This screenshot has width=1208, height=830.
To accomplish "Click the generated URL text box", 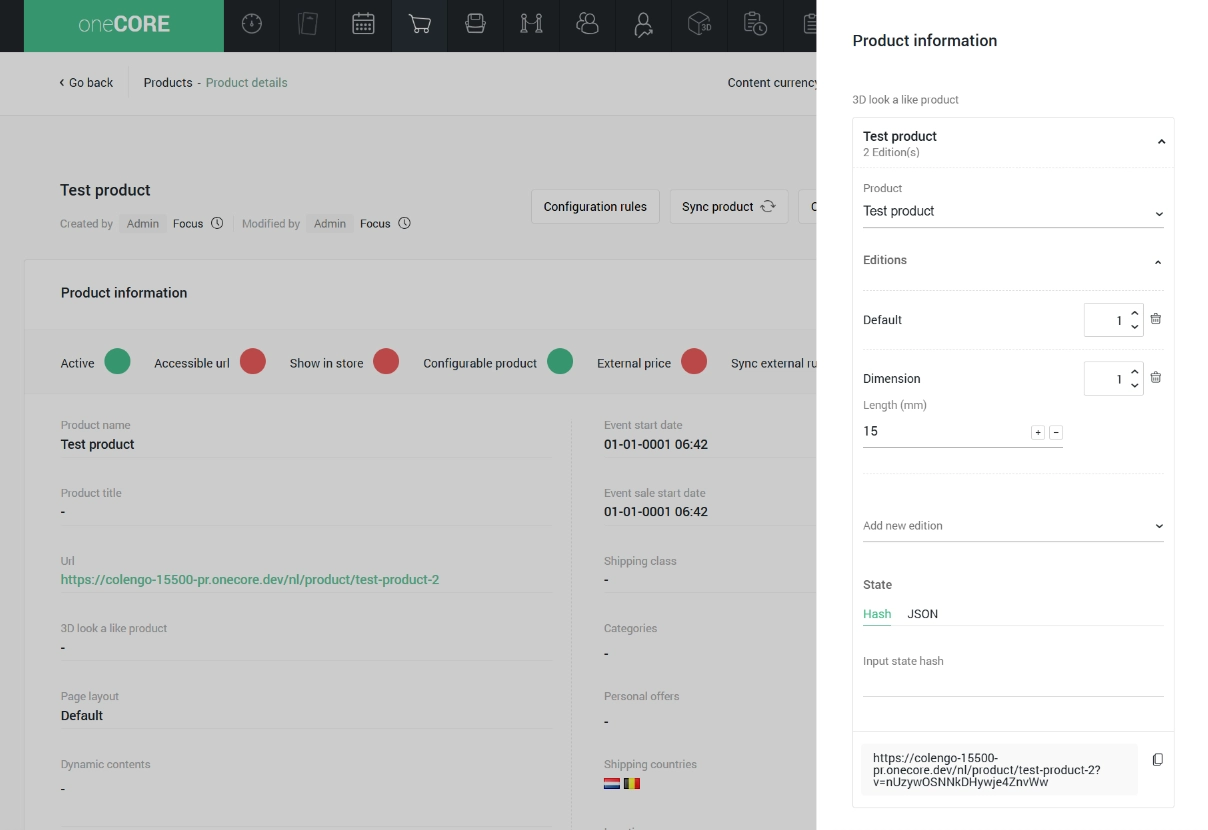I will (x=1000, y=770).
